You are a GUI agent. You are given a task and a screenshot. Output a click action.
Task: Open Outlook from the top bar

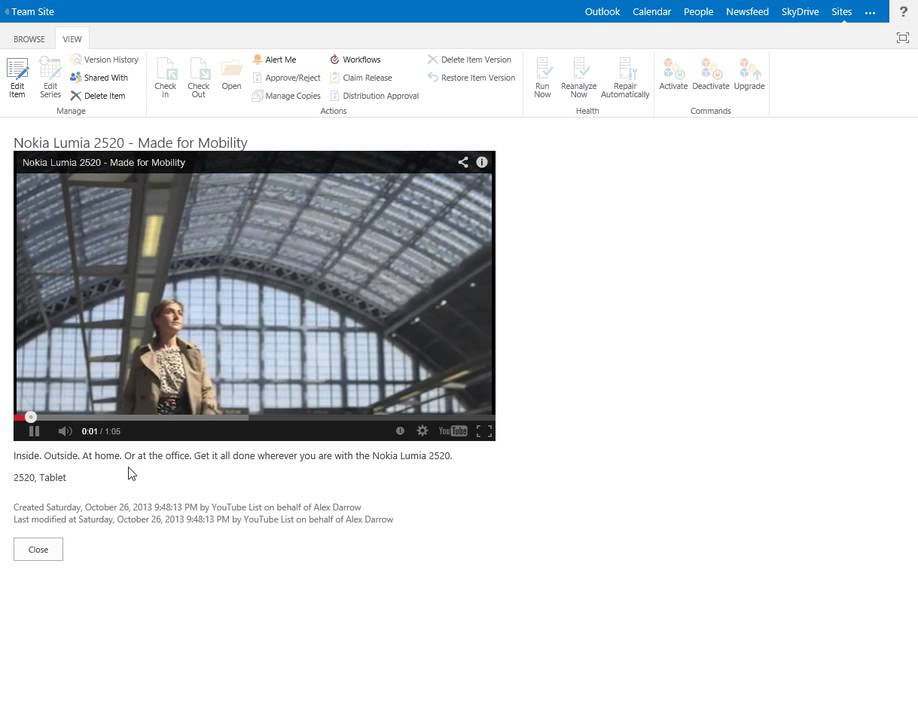602,12
